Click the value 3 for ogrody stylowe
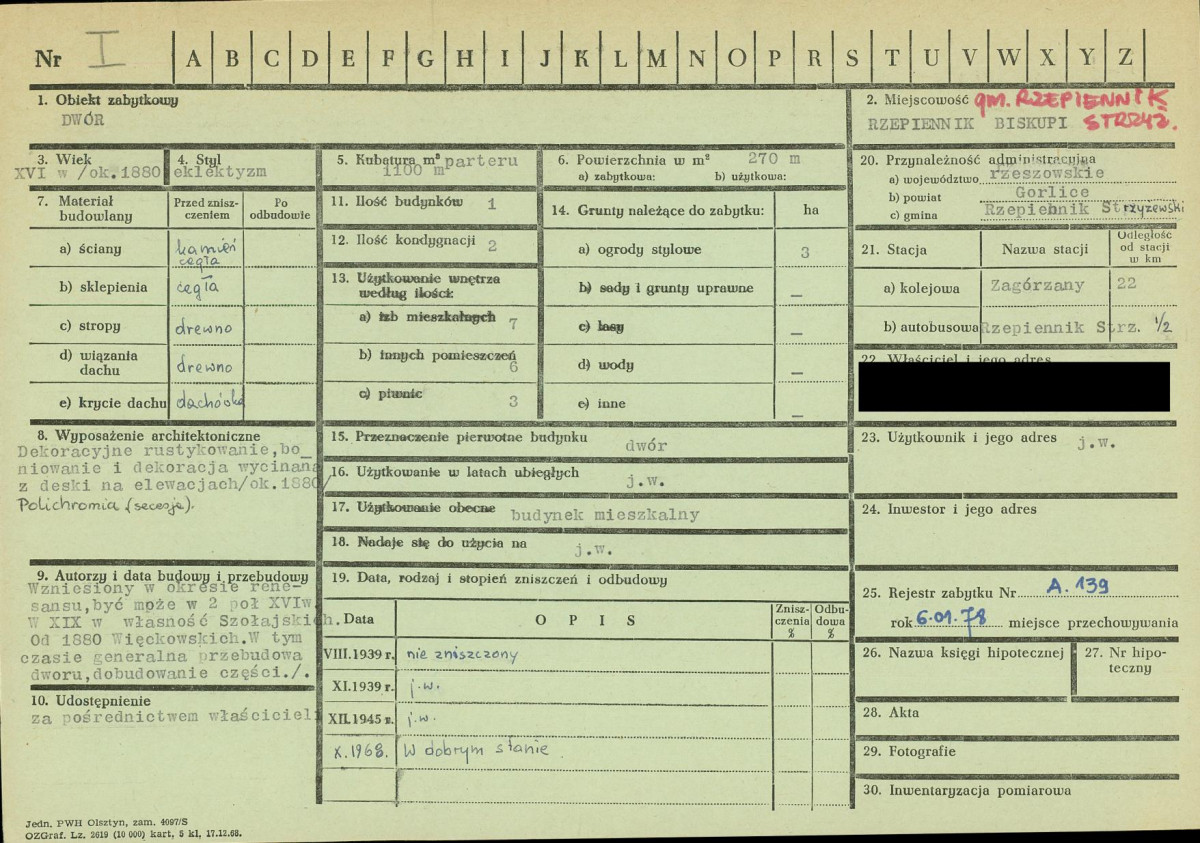 pos(806,254)
